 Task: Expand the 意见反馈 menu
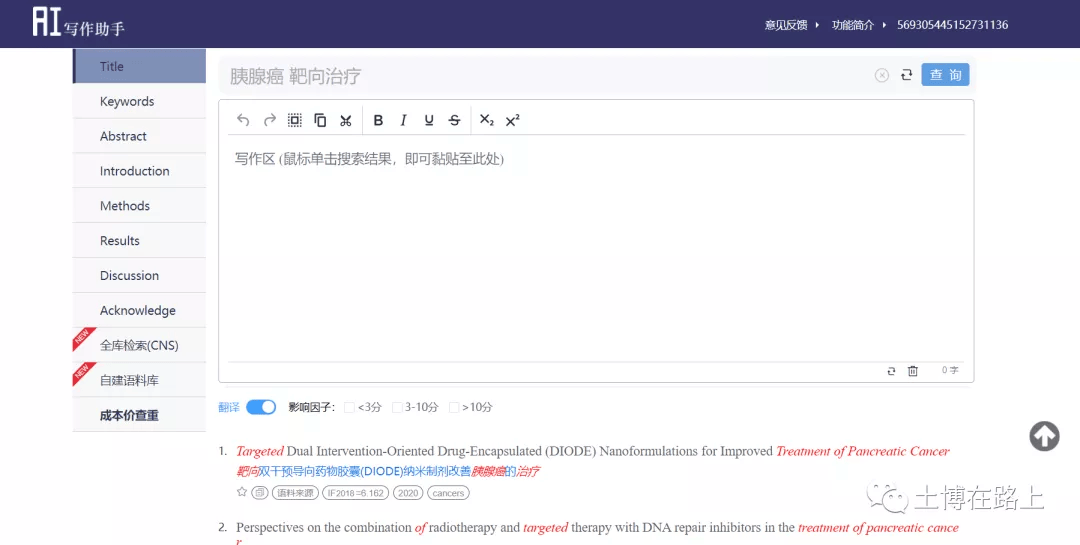coord(791,25)
